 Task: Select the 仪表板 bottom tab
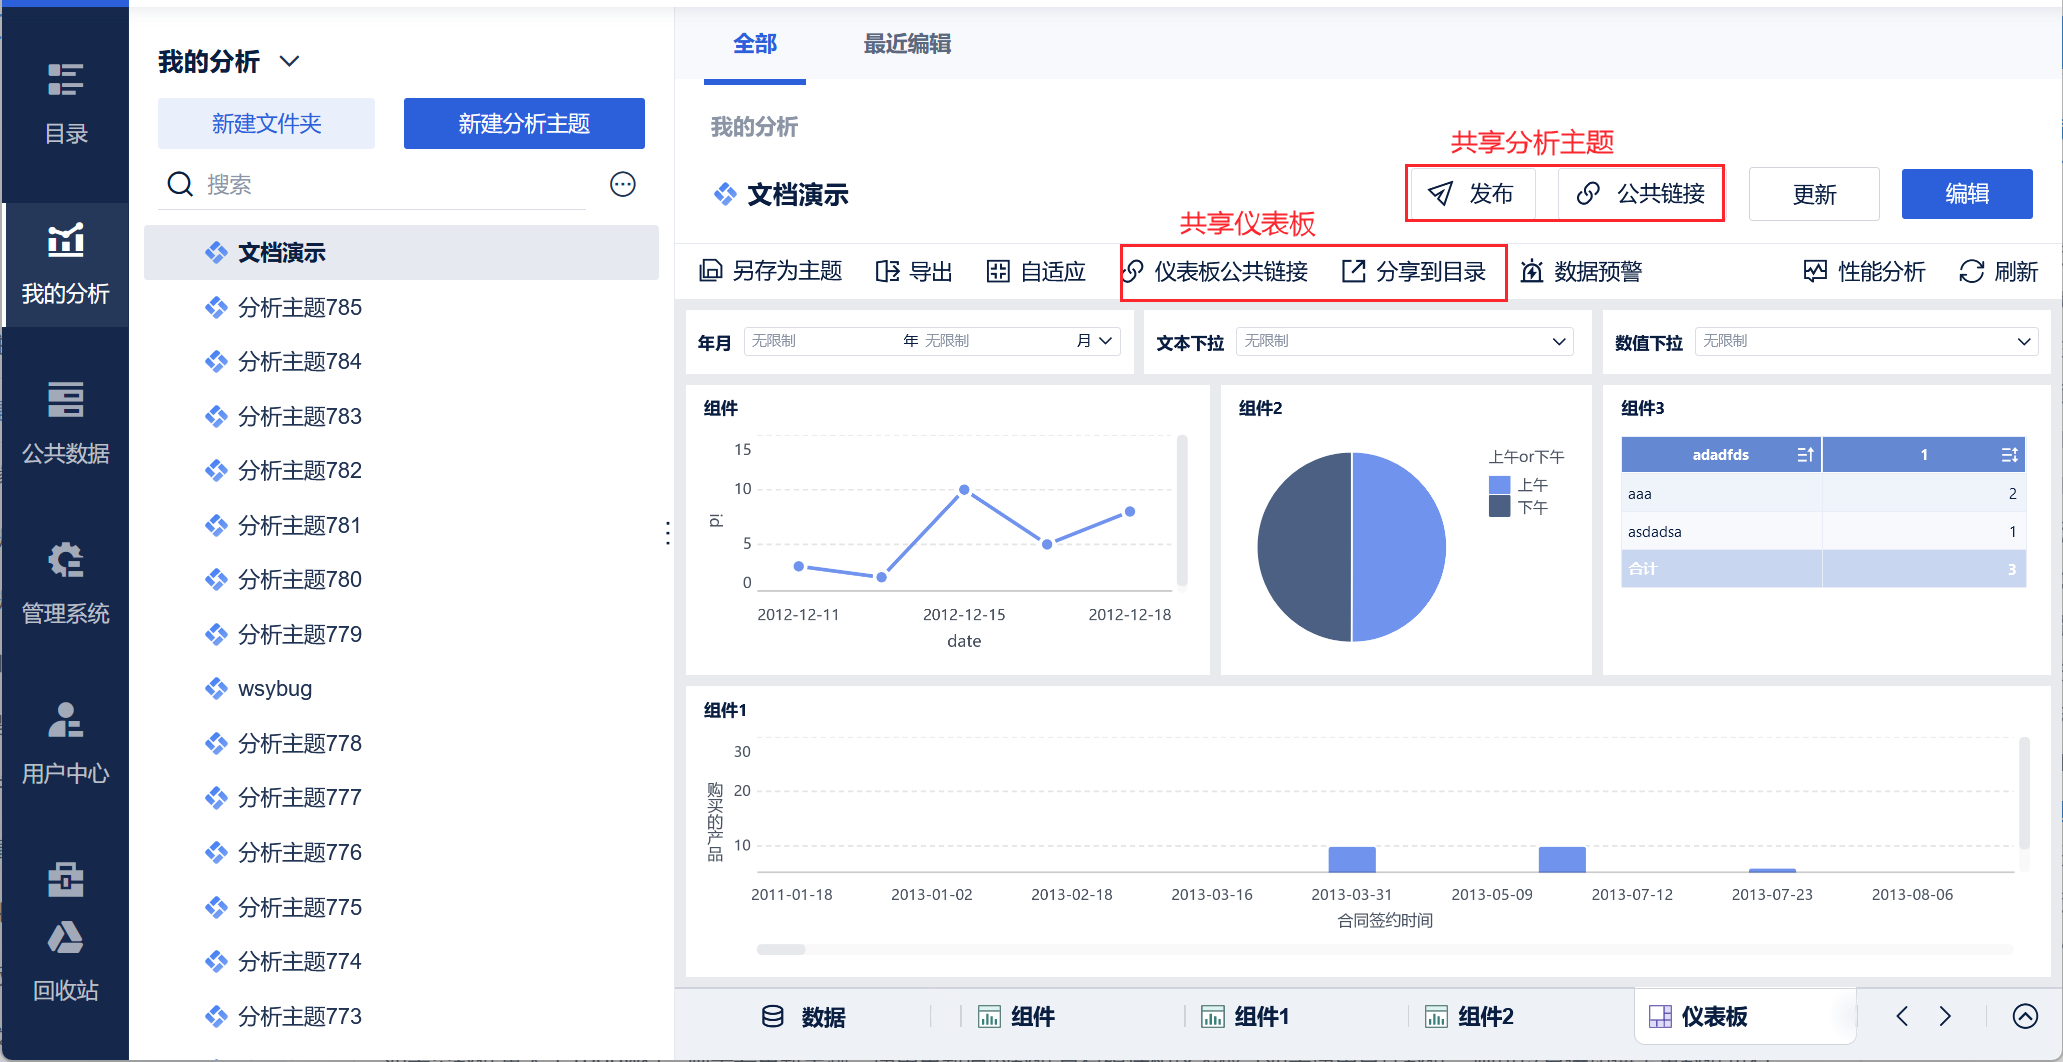[x=1745, y=1016]
